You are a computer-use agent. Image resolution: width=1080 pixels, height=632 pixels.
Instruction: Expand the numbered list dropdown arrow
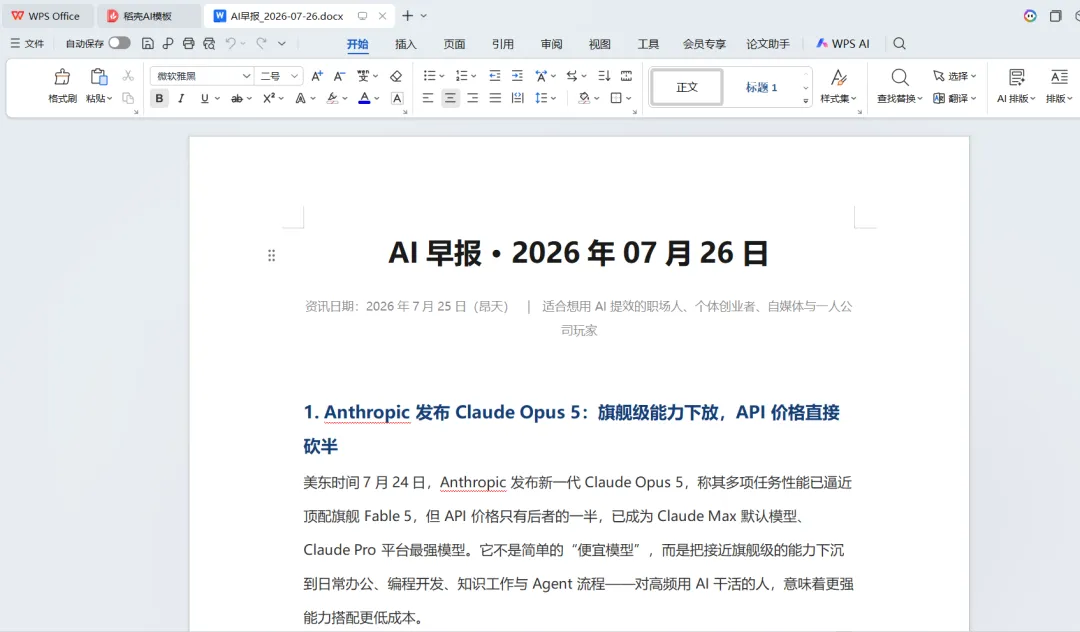point(474,76)
